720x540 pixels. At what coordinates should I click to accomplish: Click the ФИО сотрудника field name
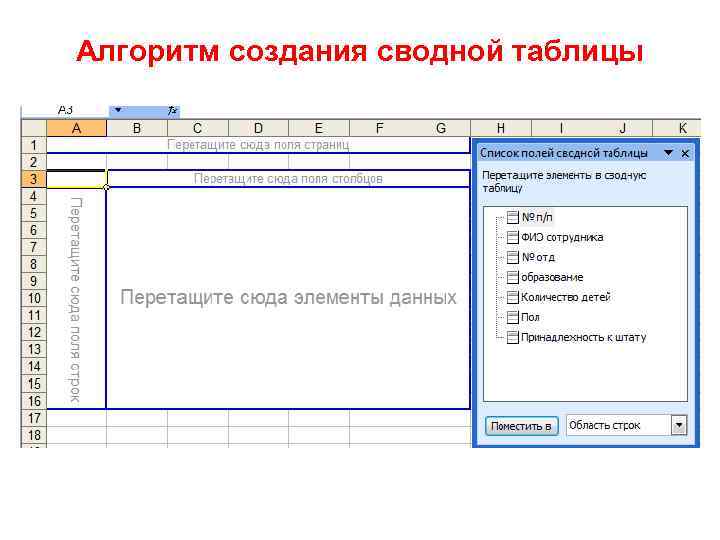tap(562, 237)
